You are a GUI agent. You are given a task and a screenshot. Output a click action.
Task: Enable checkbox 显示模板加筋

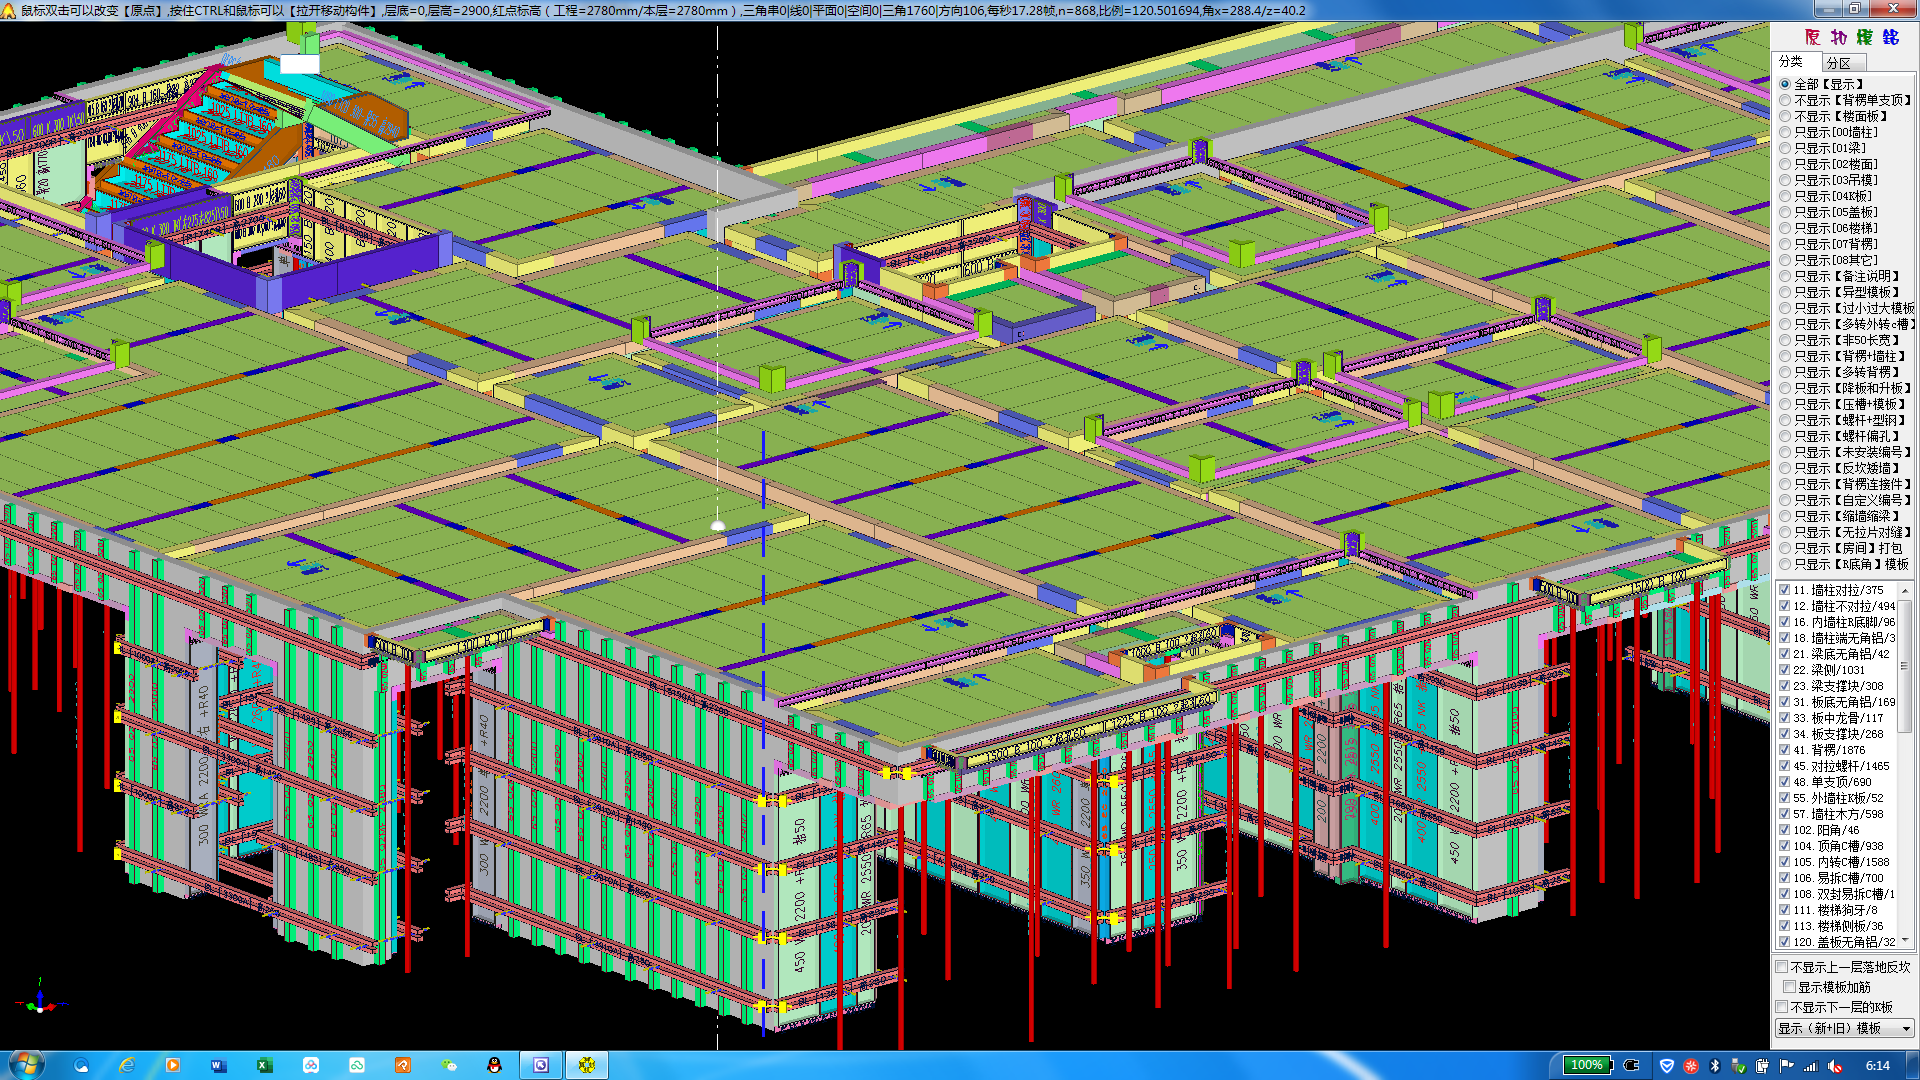click(1789, 987)
